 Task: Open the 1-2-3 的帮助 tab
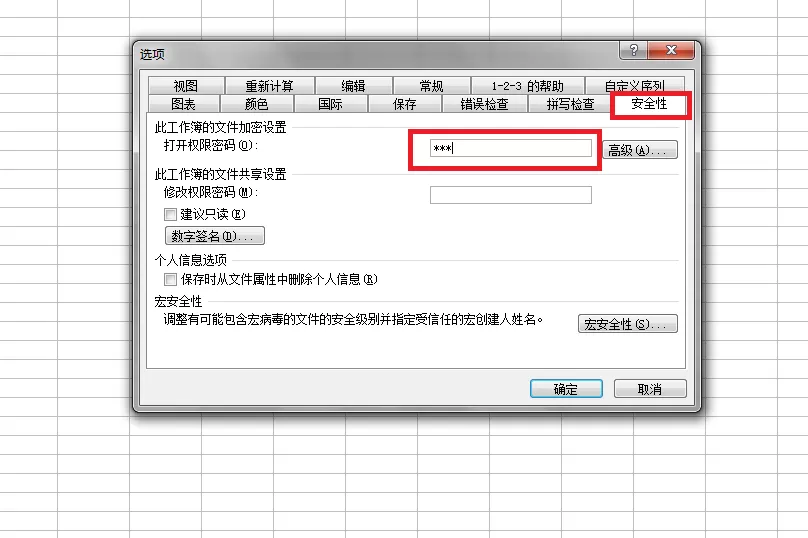528,86
